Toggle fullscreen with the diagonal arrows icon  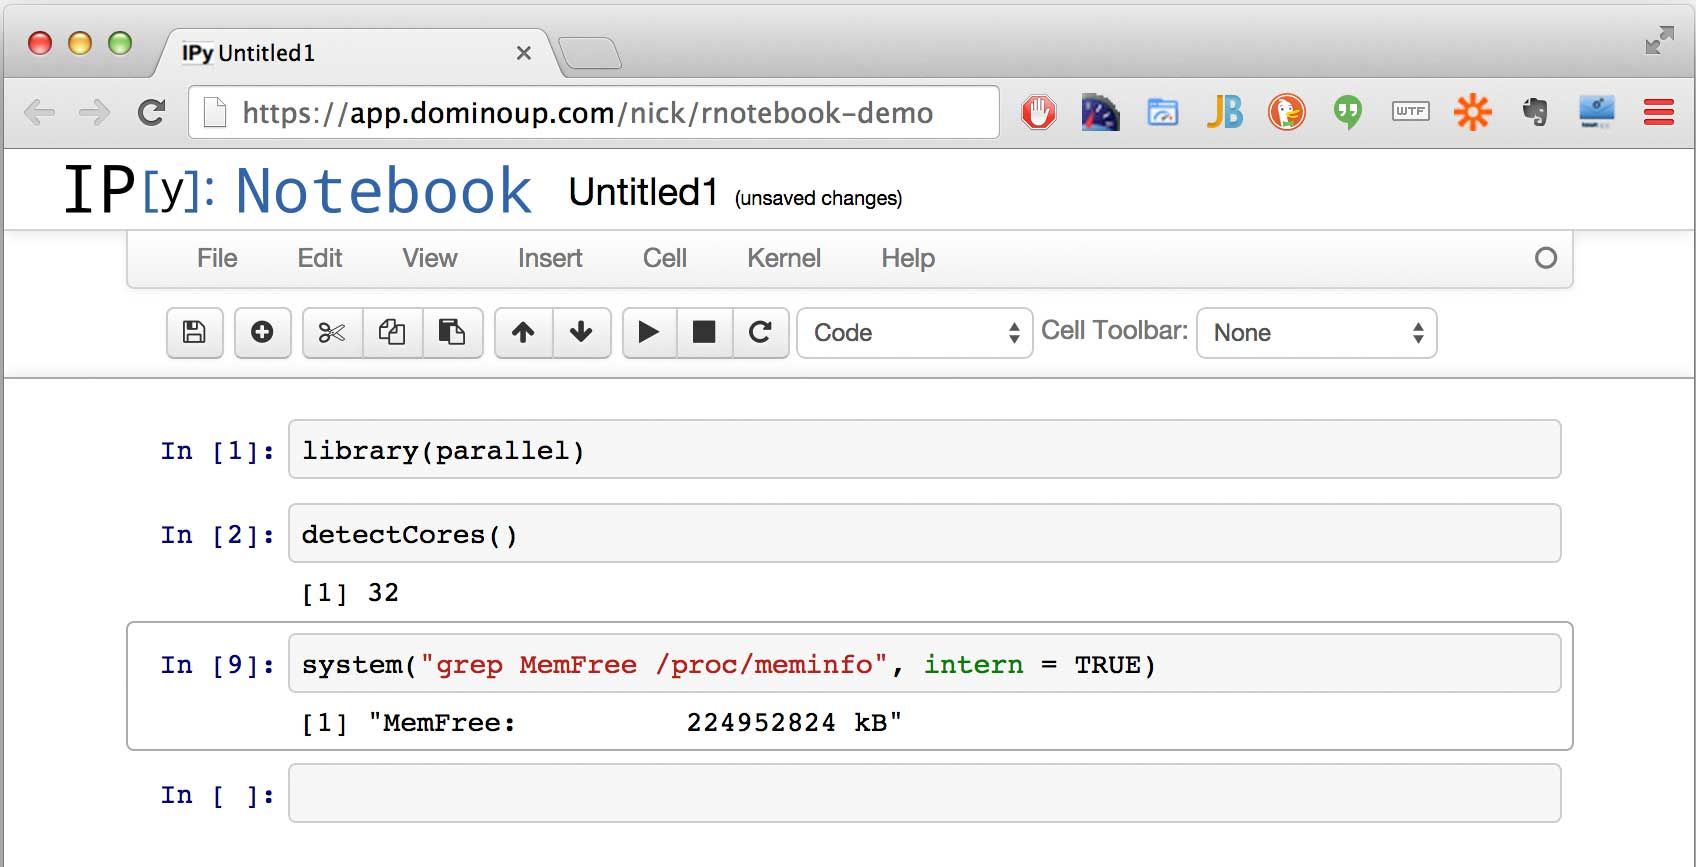tap(1659, 40)
